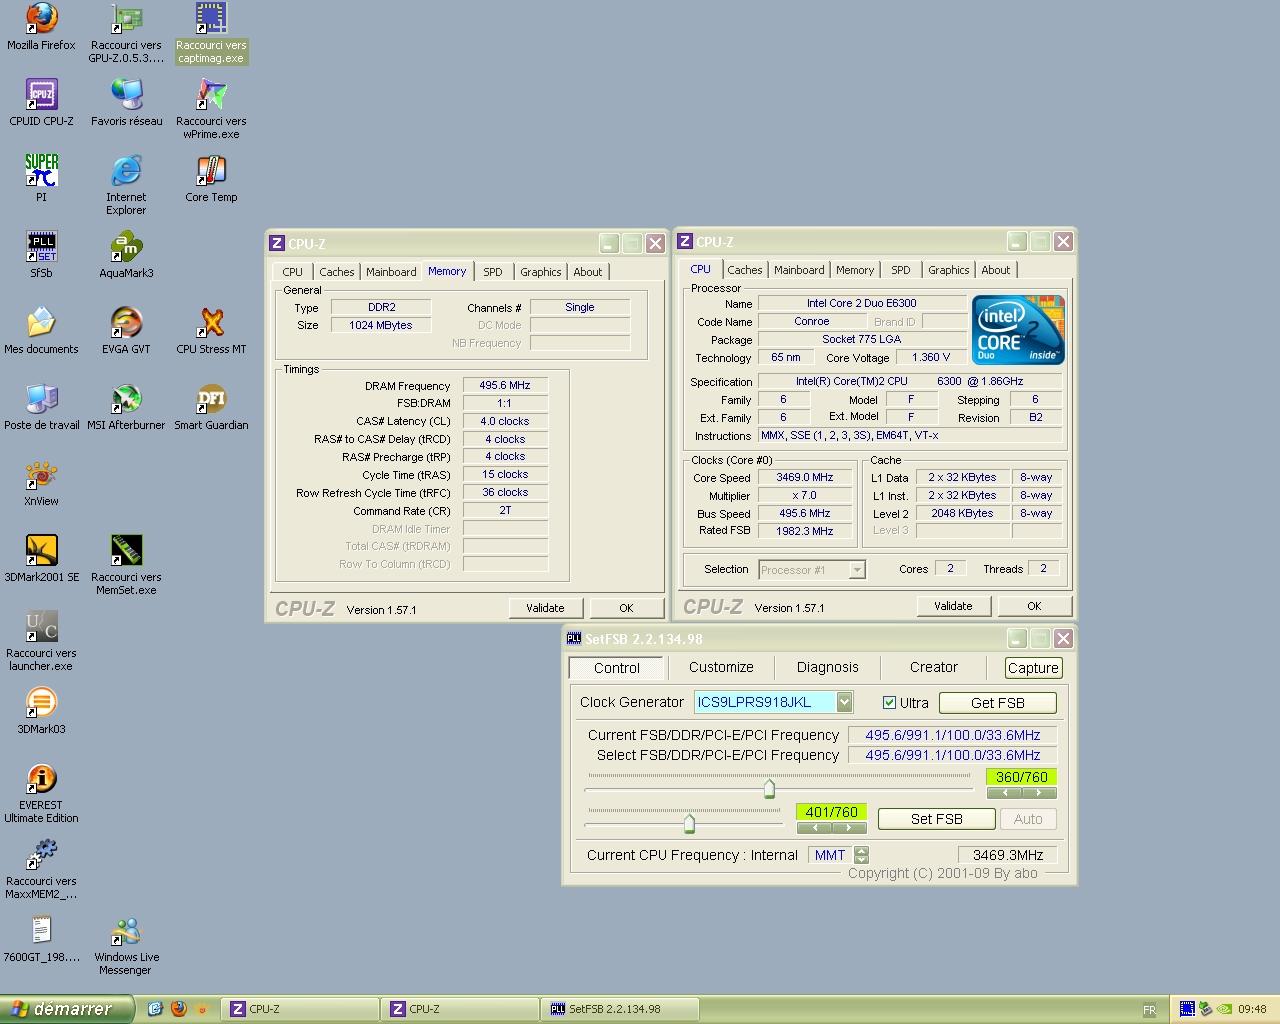Click Firefox quick launch icon in taskbar

179,1009
